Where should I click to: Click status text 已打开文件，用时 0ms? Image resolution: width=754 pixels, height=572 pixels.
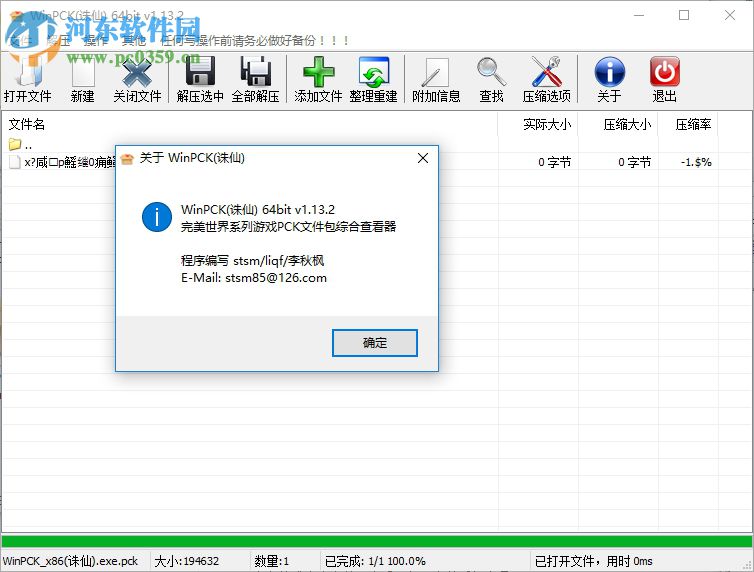click(x=593, y=561)
